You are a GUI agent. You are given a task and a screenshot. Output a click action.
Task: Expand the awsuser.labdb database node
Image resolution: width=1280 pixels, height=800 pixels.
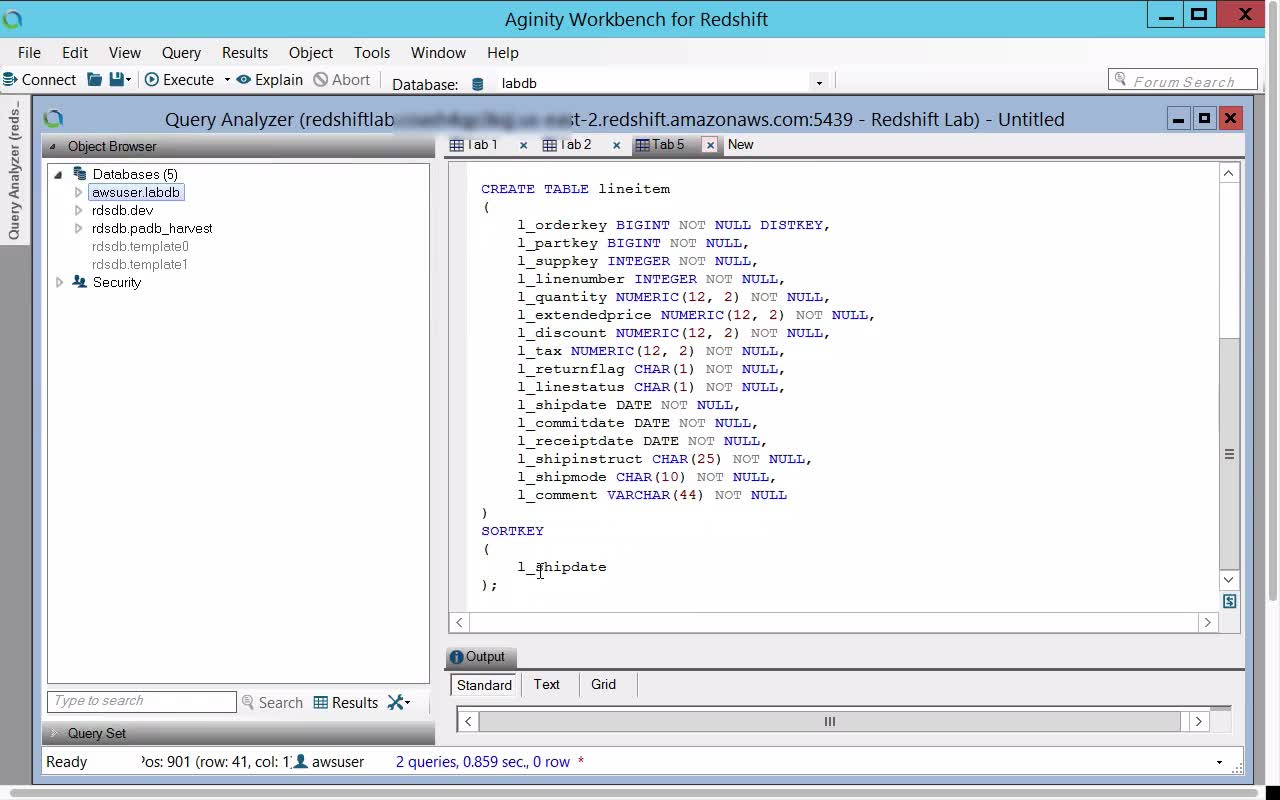click(x=78, y=192)
